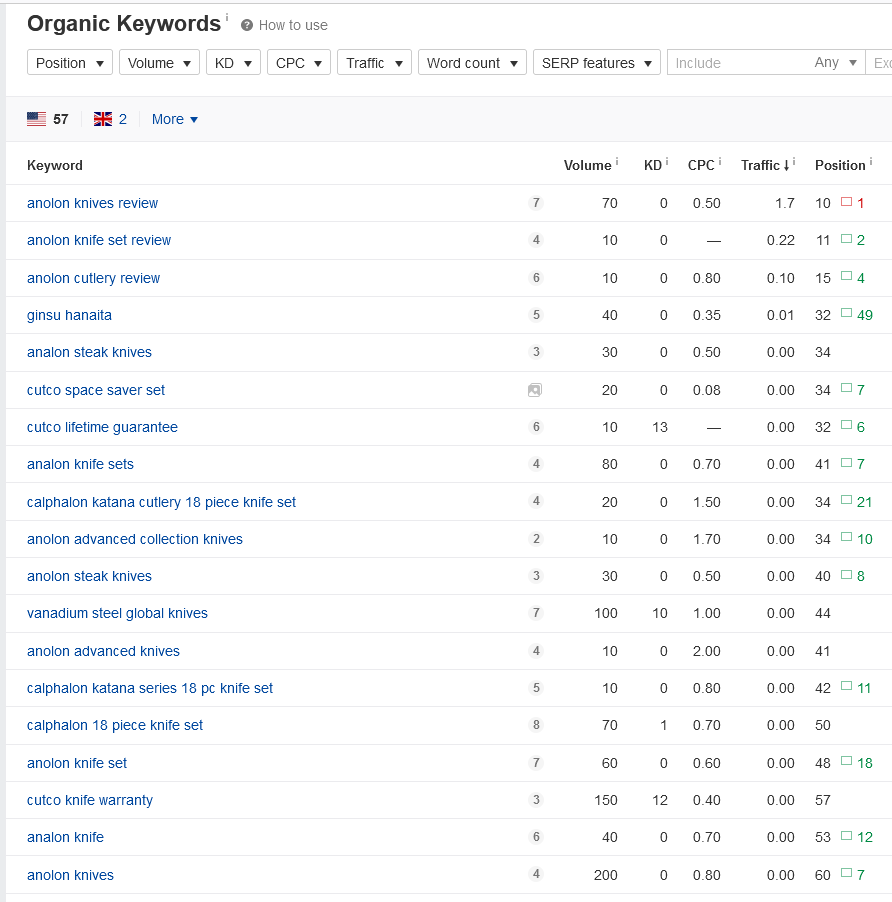Open the anolon knives review keyword link
Image resolution: width=892 pixels, height=902 pixels.
(x=92, y=203)
